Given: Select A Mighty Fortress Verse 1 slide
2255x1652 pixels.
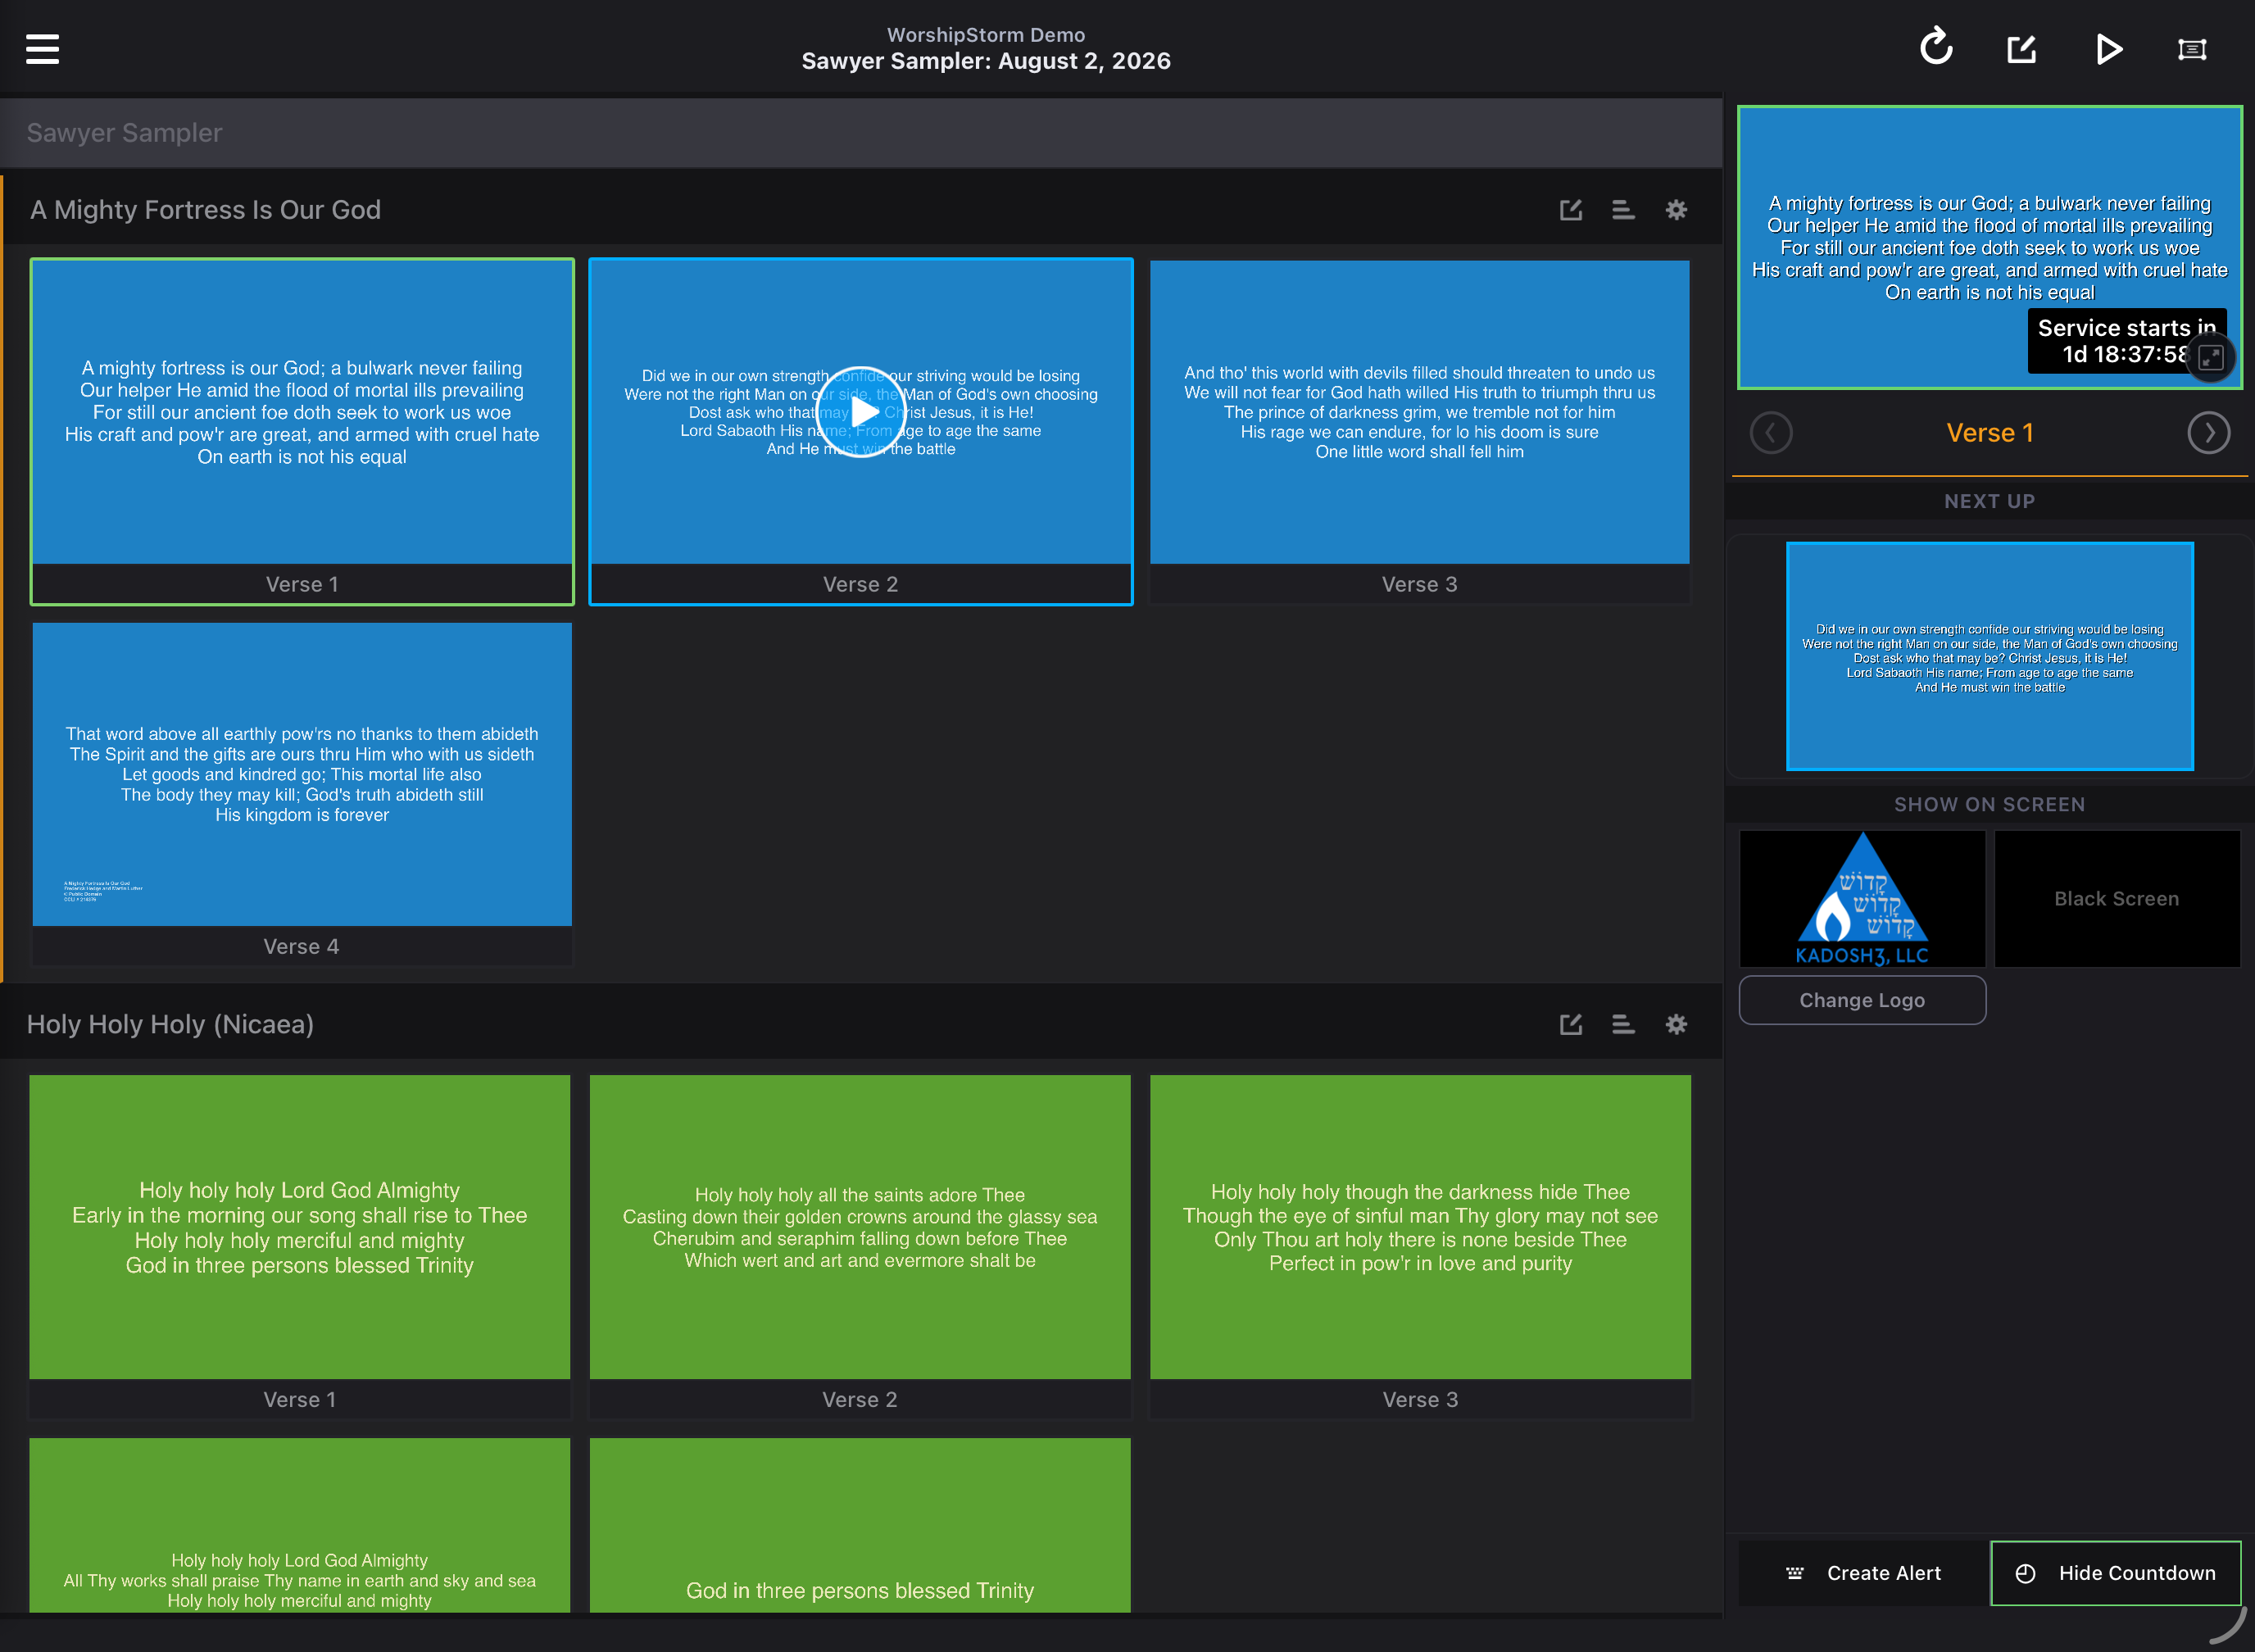Looking at the screenshot, I should pyautogui.click(x=302, y=431).
